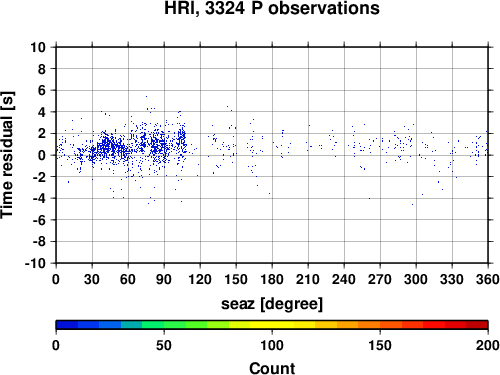Click the orange segment near the 150 mark on the colorbar
Image resolution: width=500 pixels, height=375 pixels.
380,325
